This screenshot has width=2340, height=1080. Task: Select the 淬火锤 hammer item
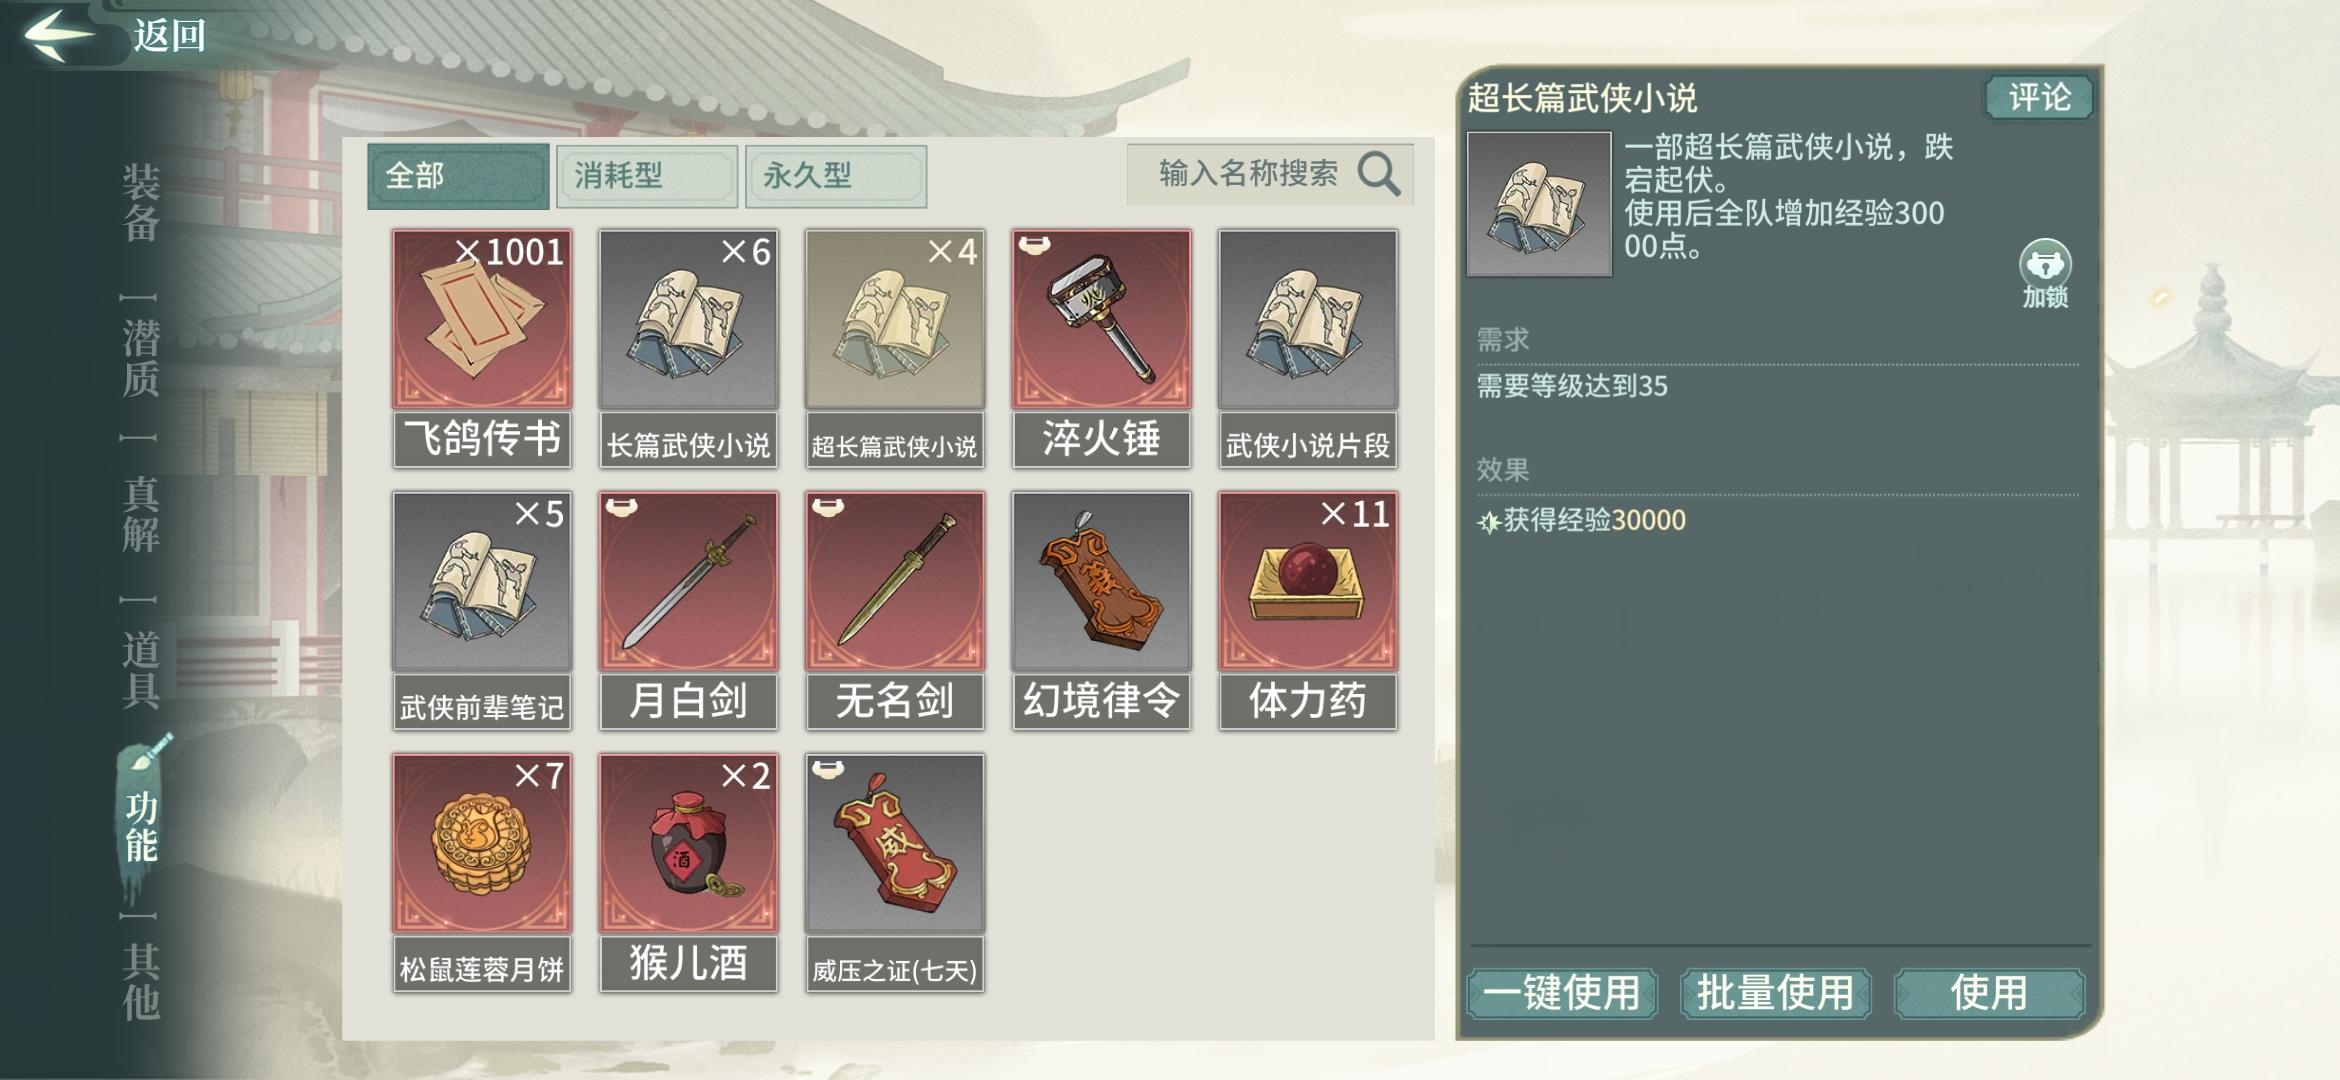pos(1101,347)
